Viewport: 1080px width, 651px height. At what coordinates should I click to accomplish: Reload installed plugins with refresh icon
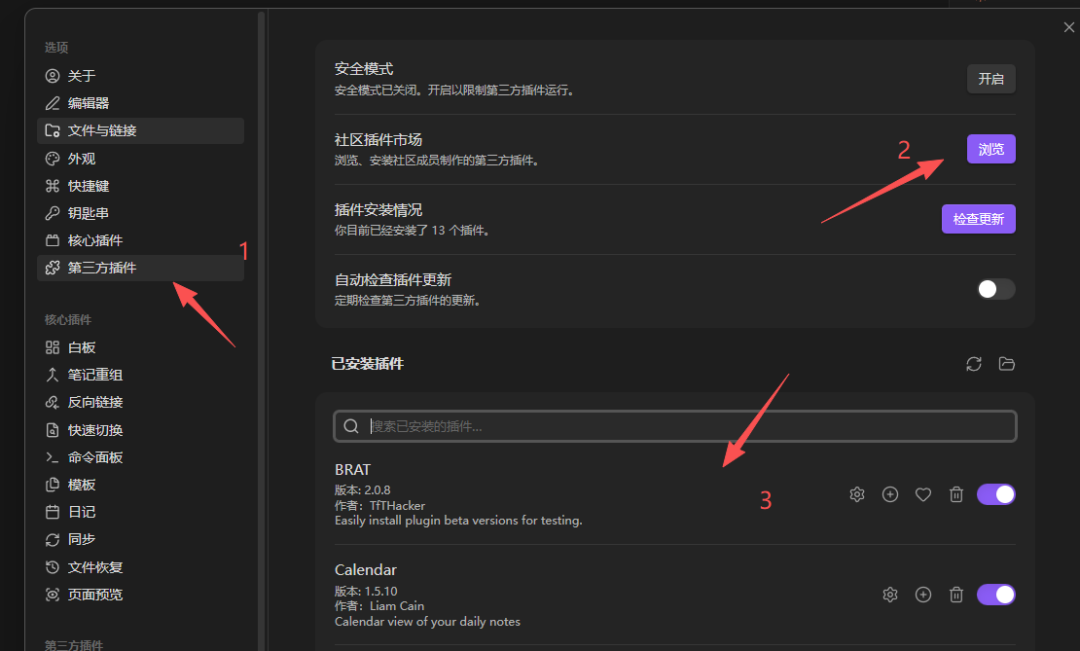click(974, 364)
